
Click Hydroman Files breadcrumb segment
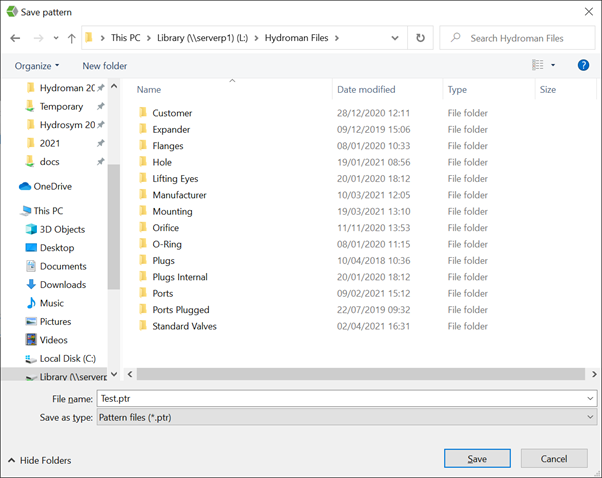[296, 38]
